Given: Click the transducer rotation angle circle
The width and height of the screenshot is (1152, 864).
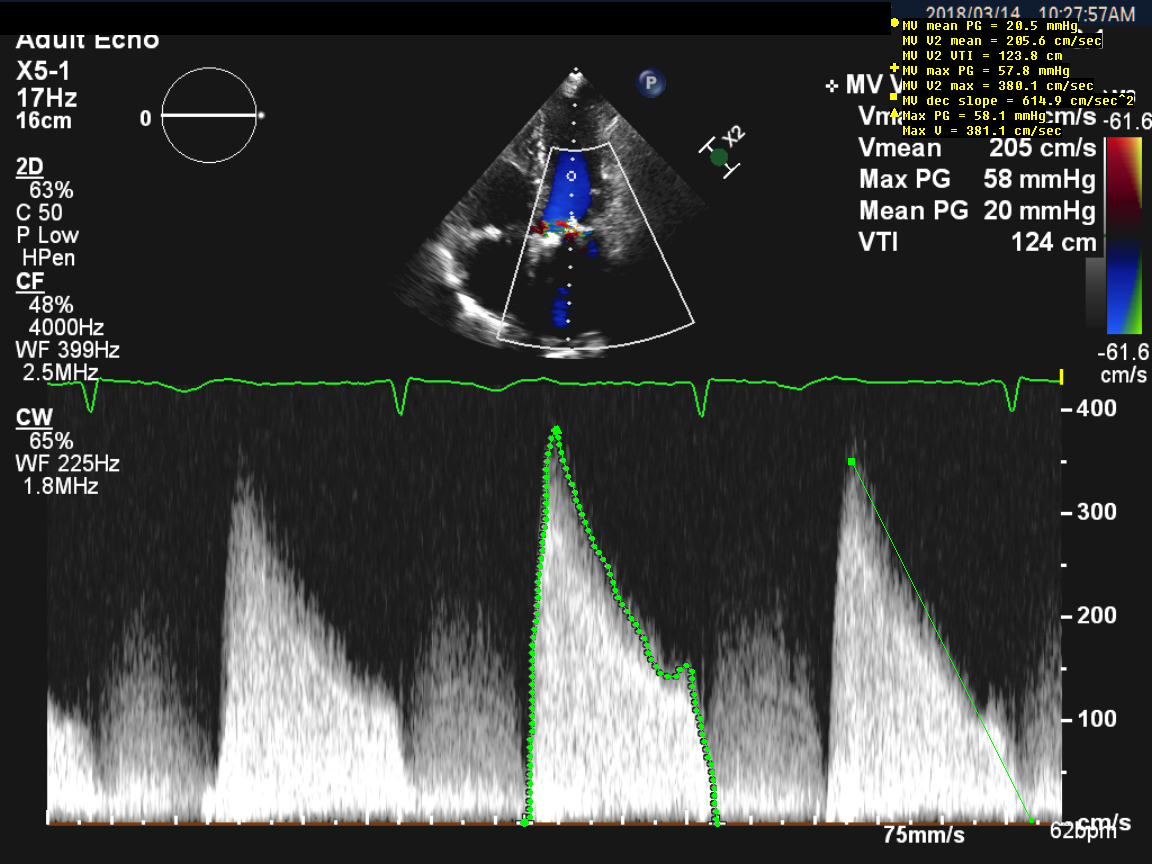Looking at the screenshot, I should [x=209, y=115].
